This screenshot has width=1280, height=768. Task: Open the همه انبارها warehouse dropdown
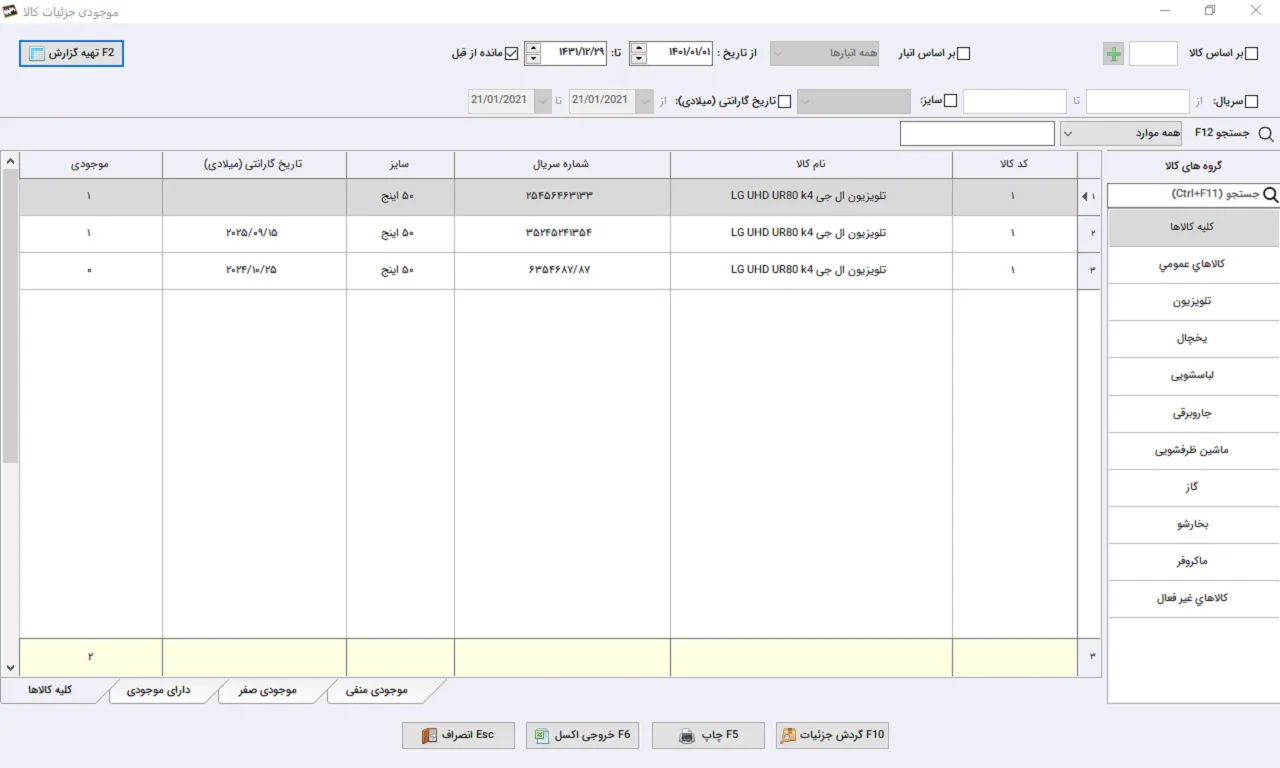click(824, 54)
